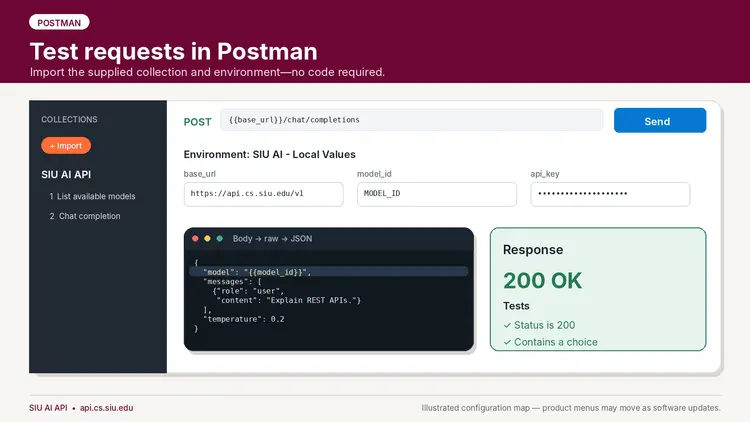Click 'Environment: SIU AI - Local Values' heading
Viewport: 750px width, 422px height.
coord(270,155)
